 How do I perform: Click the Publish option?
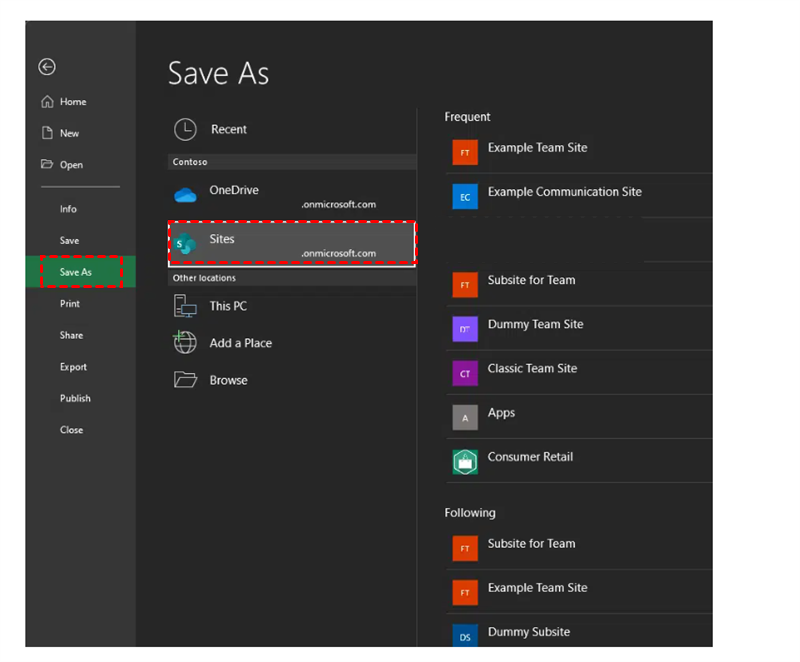[75, 398]
